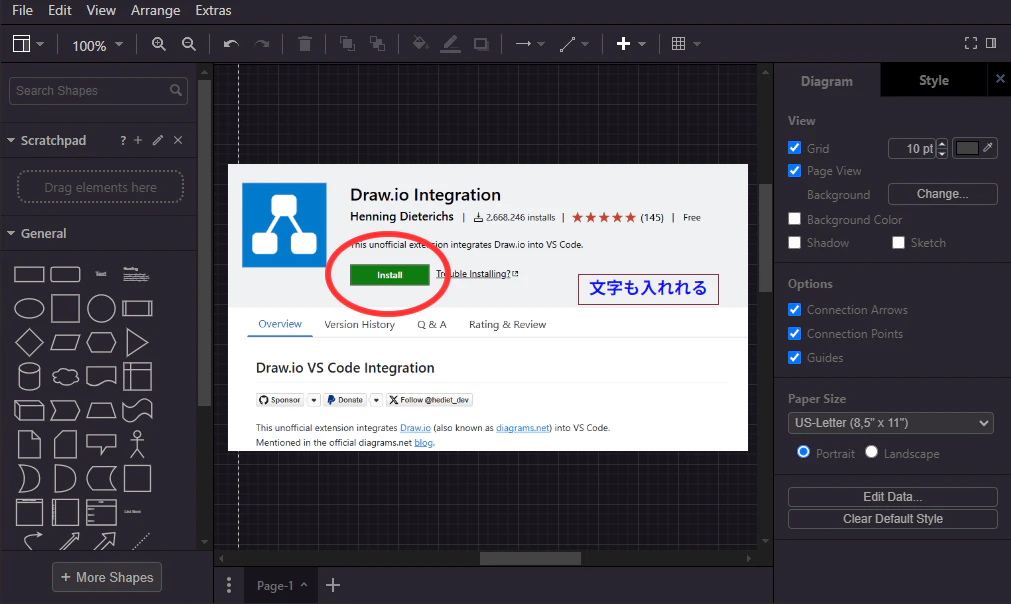Toggle the Connection Points checkbox
This screenshot has width=1011, height=604.
point(794,333)
